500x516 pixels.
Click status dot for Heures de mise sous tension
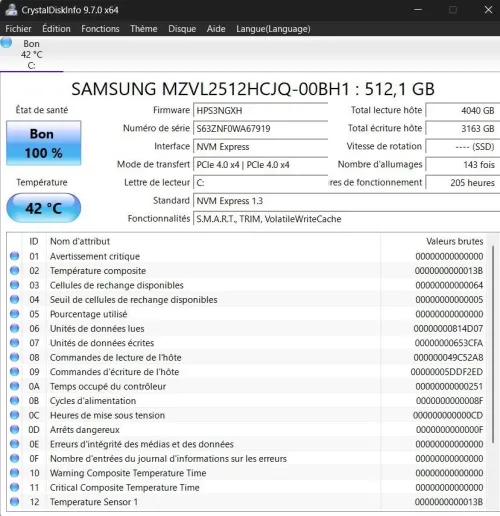coord(14,415)
